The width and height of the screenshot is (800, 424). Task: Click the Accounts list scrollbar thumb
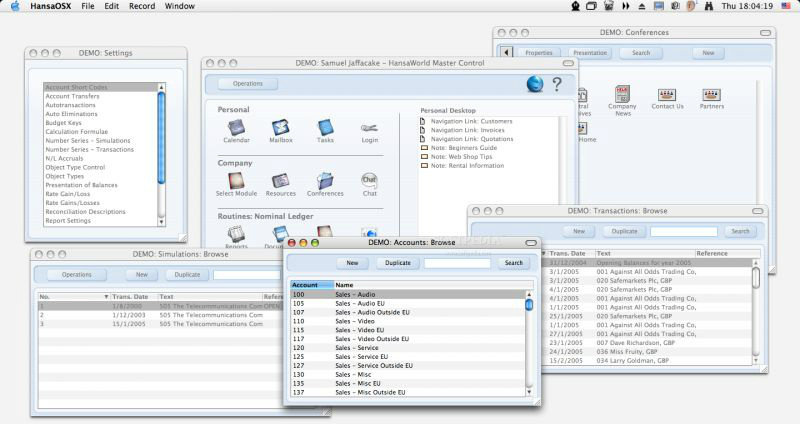tap(529, 305)
